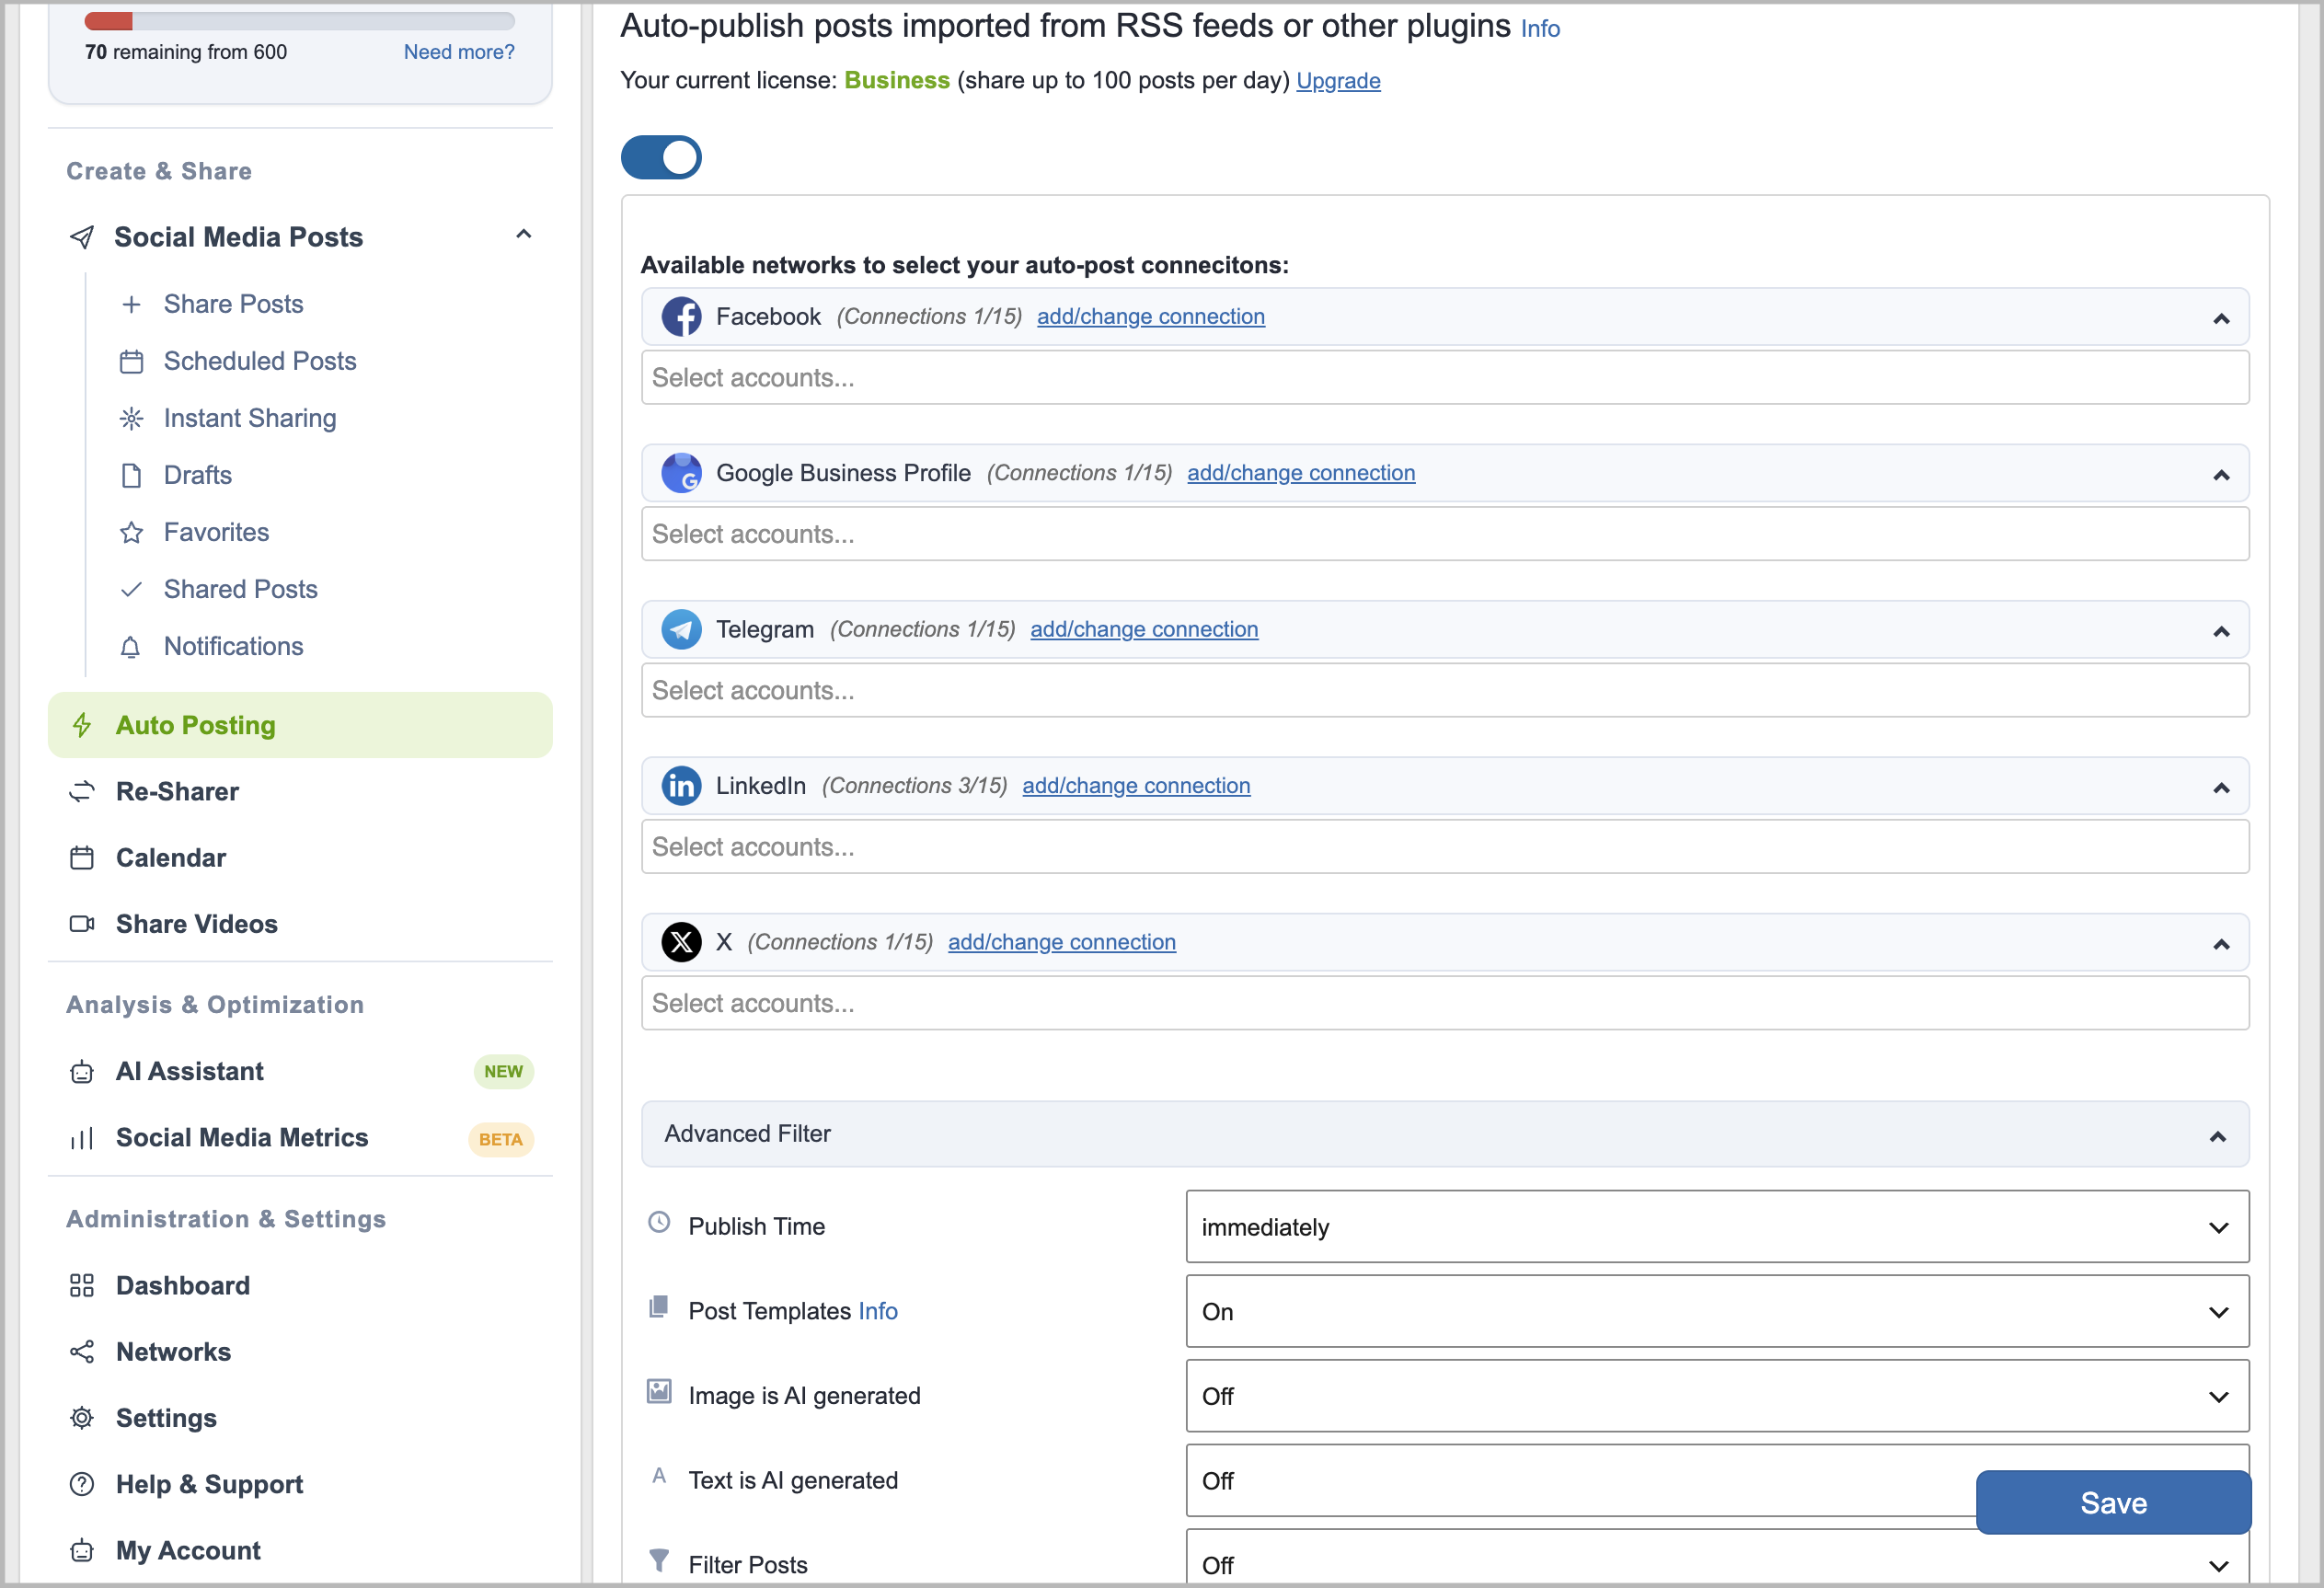Open Share Posts in sidebar
2324x1588 pixels.
[x=233, y=304]
